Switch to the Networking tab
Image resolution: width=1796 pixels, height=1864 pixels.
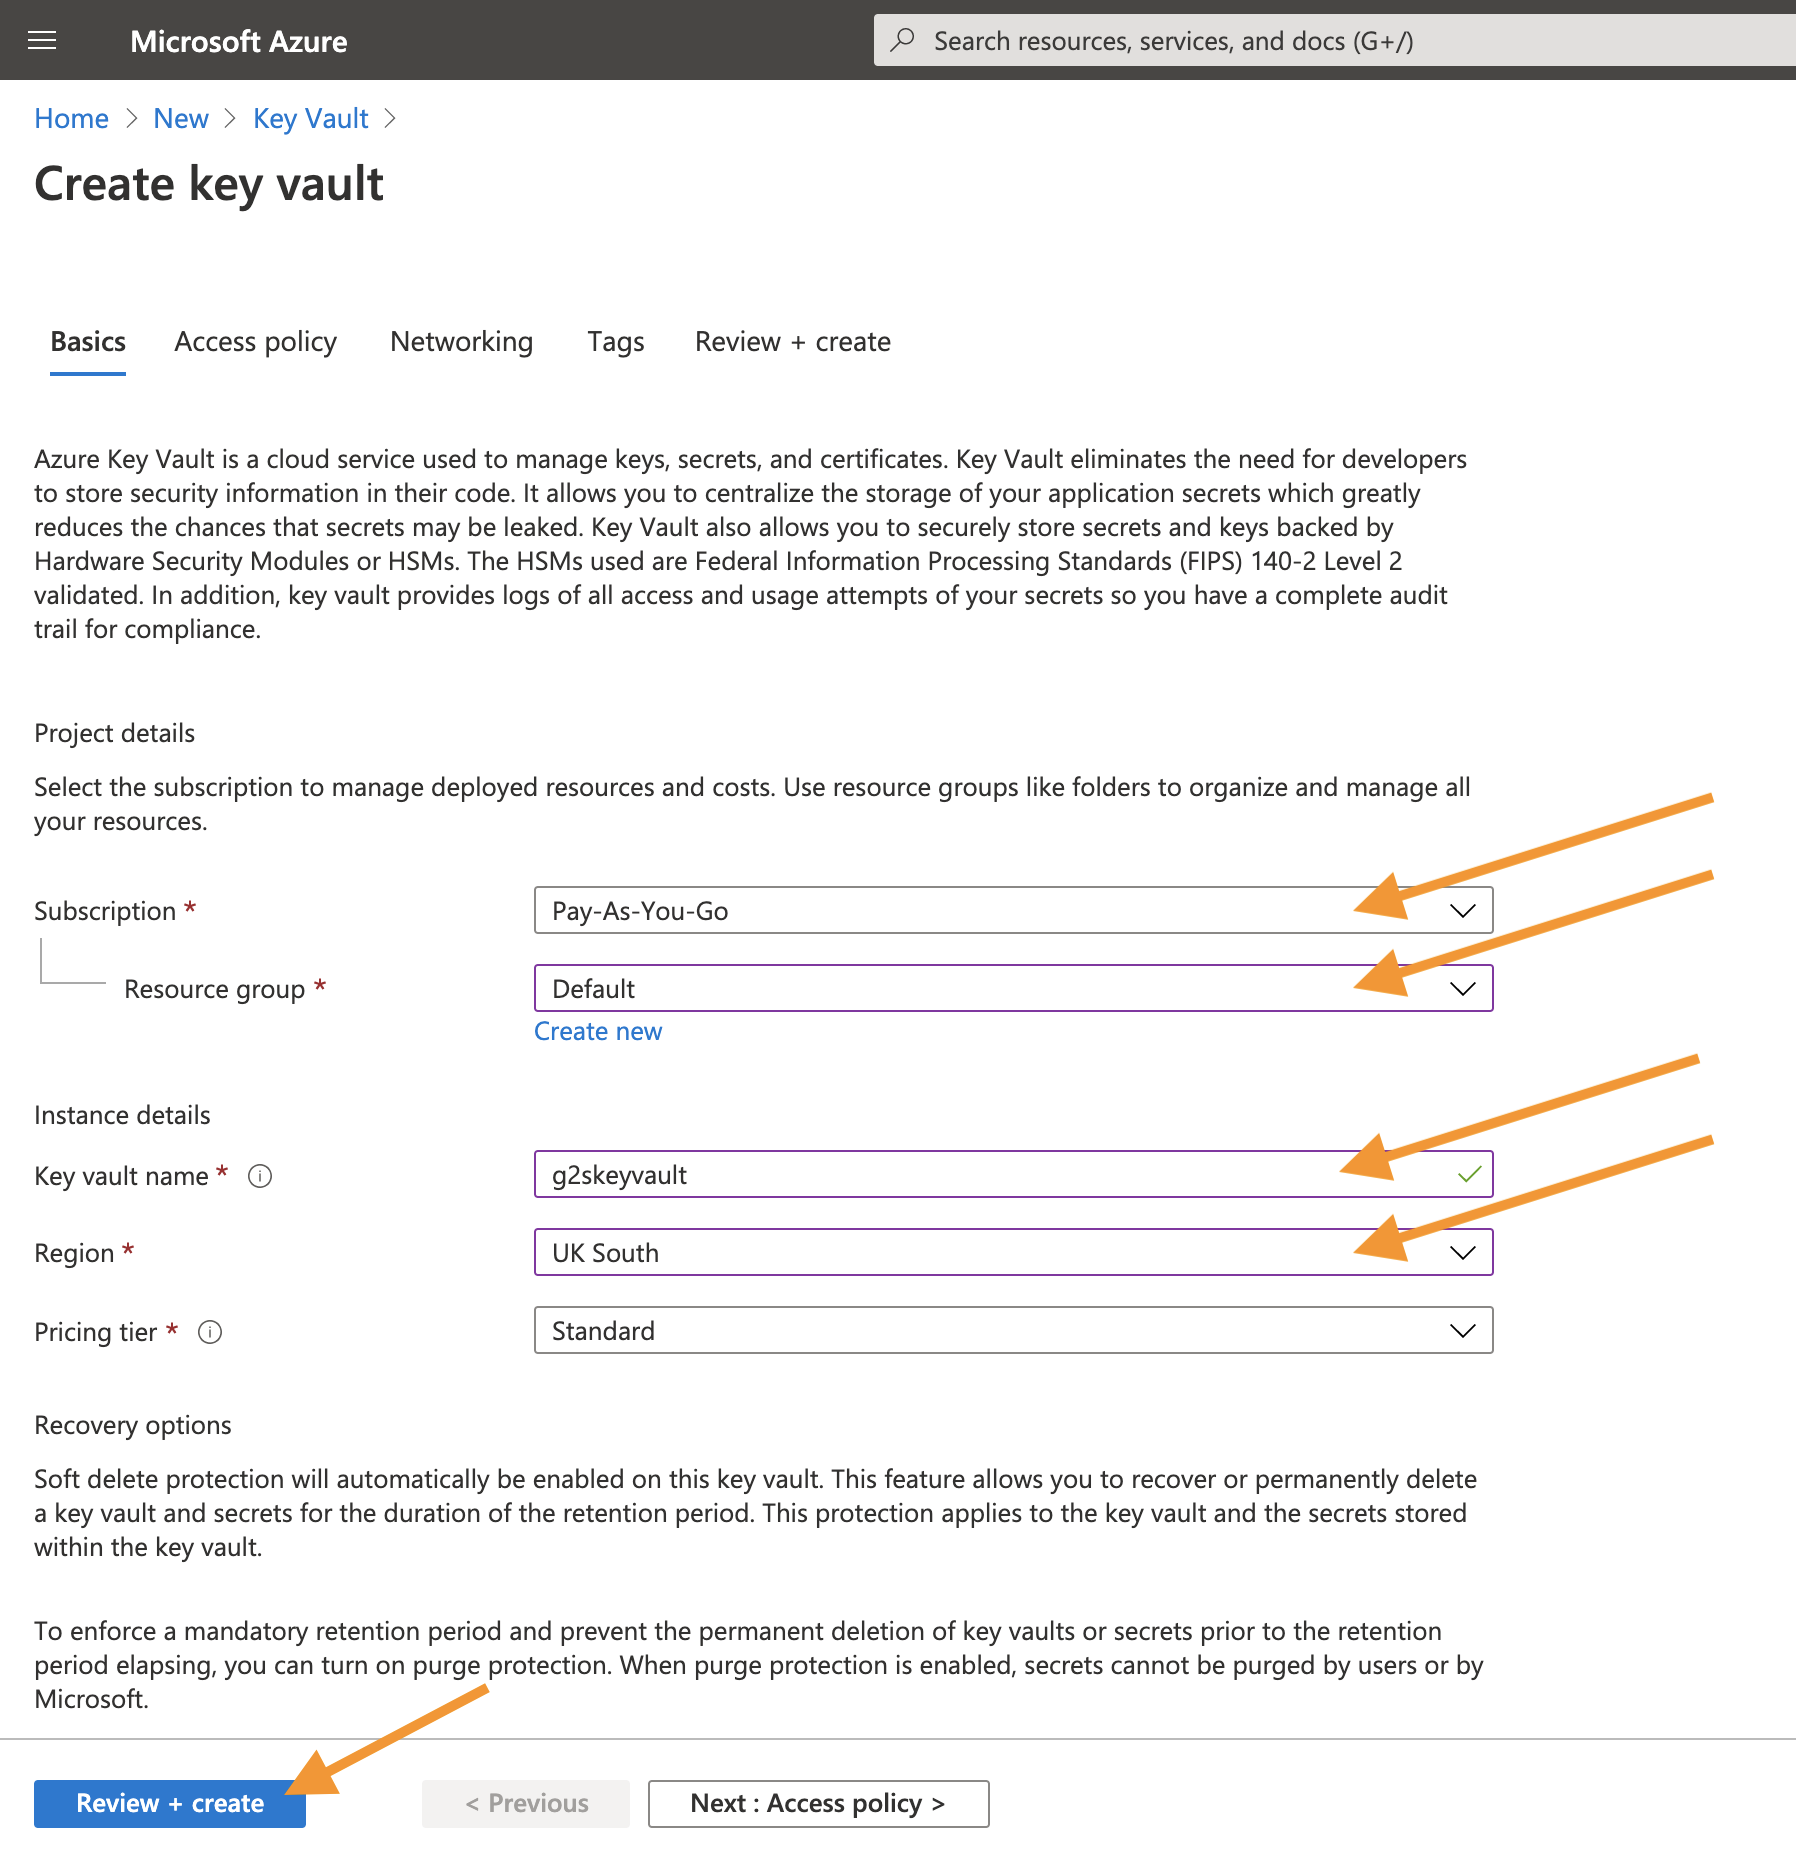(x=462, y=342)
